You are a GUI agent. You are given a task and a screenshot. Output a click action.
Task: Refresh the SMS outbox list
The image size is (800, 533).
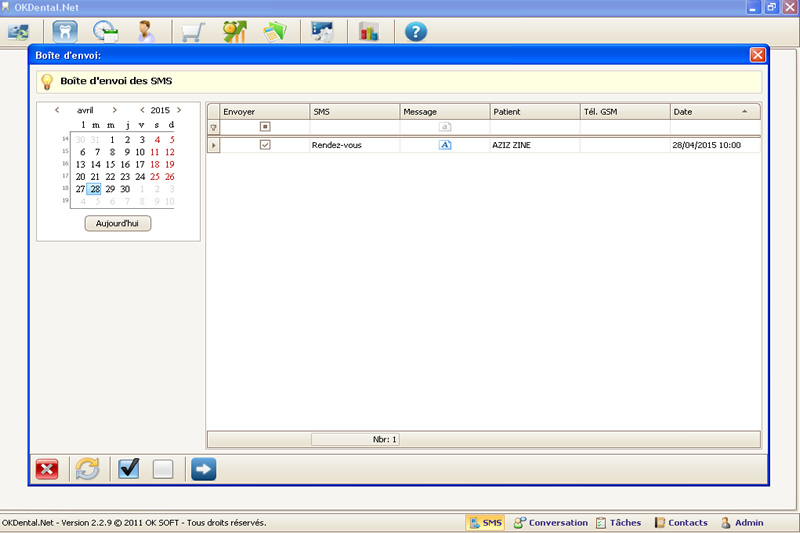(x=87, y=469)
